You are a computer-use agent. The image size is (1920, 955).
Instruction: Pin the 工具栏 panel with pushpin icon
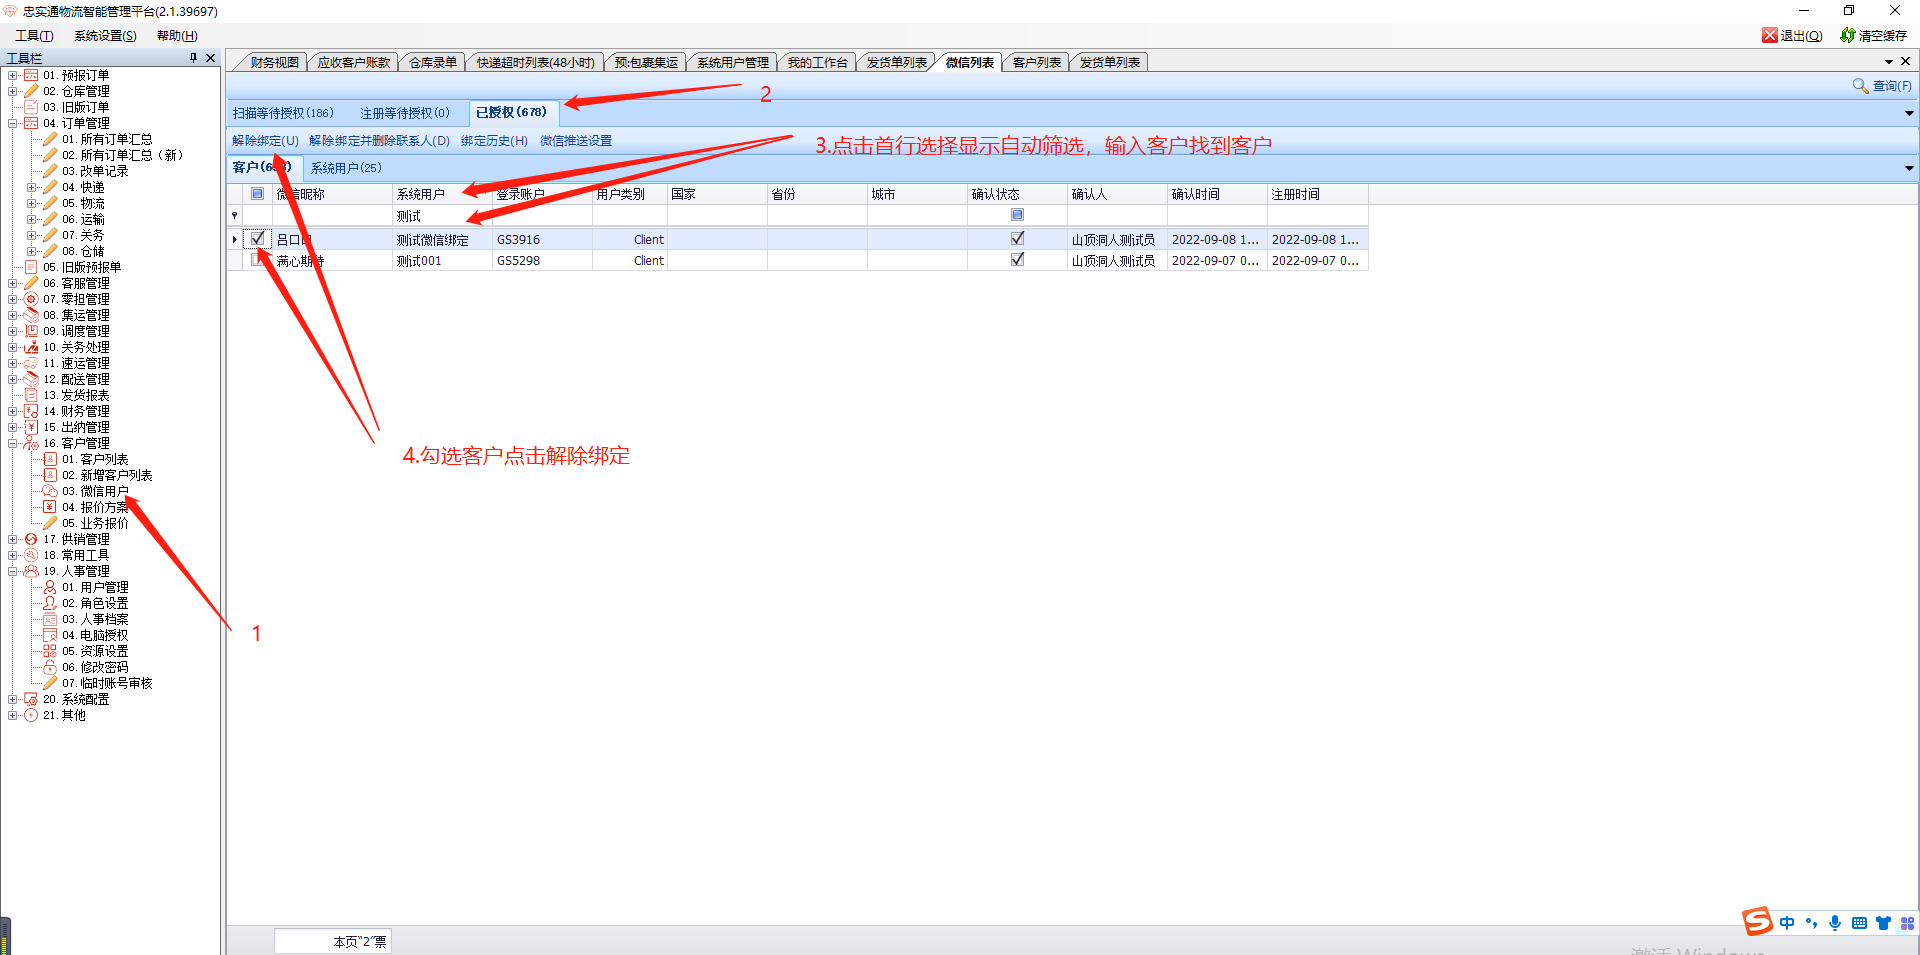[x=194, y=58]
